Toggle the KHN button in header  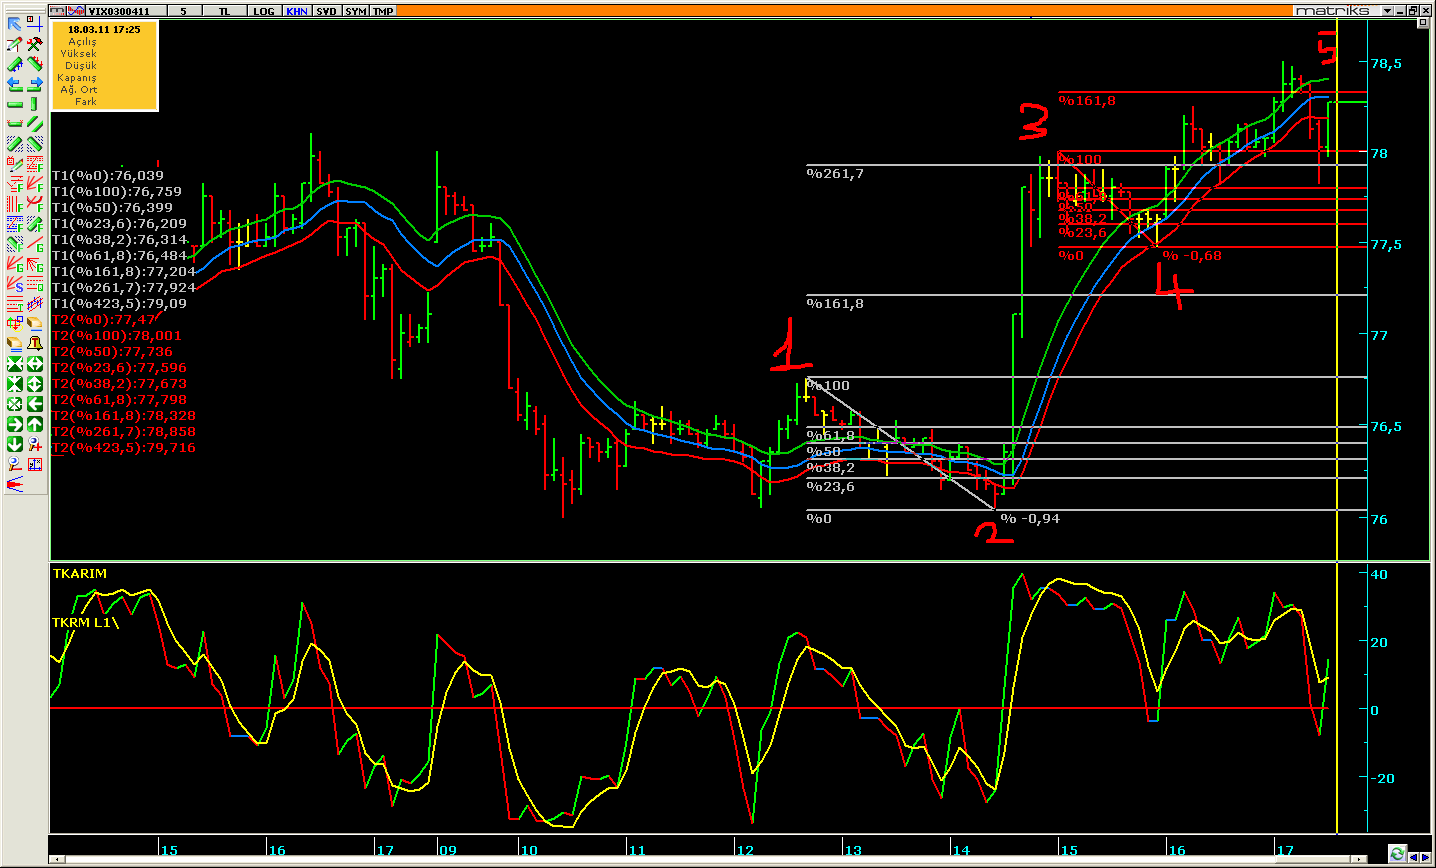point(296,11)
